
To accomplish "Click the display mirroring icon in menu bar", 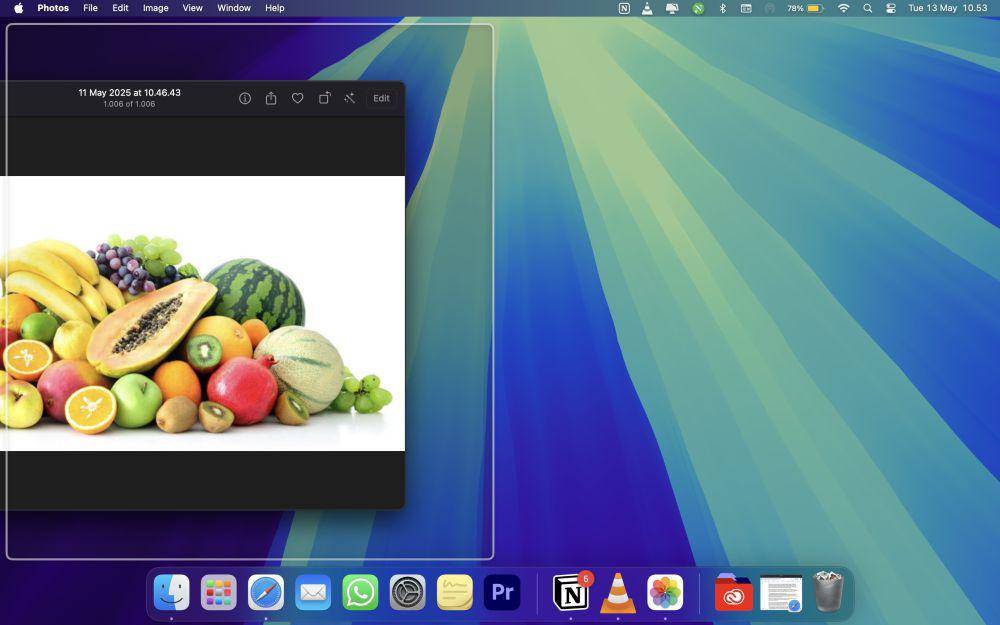I will pos(672,8).
